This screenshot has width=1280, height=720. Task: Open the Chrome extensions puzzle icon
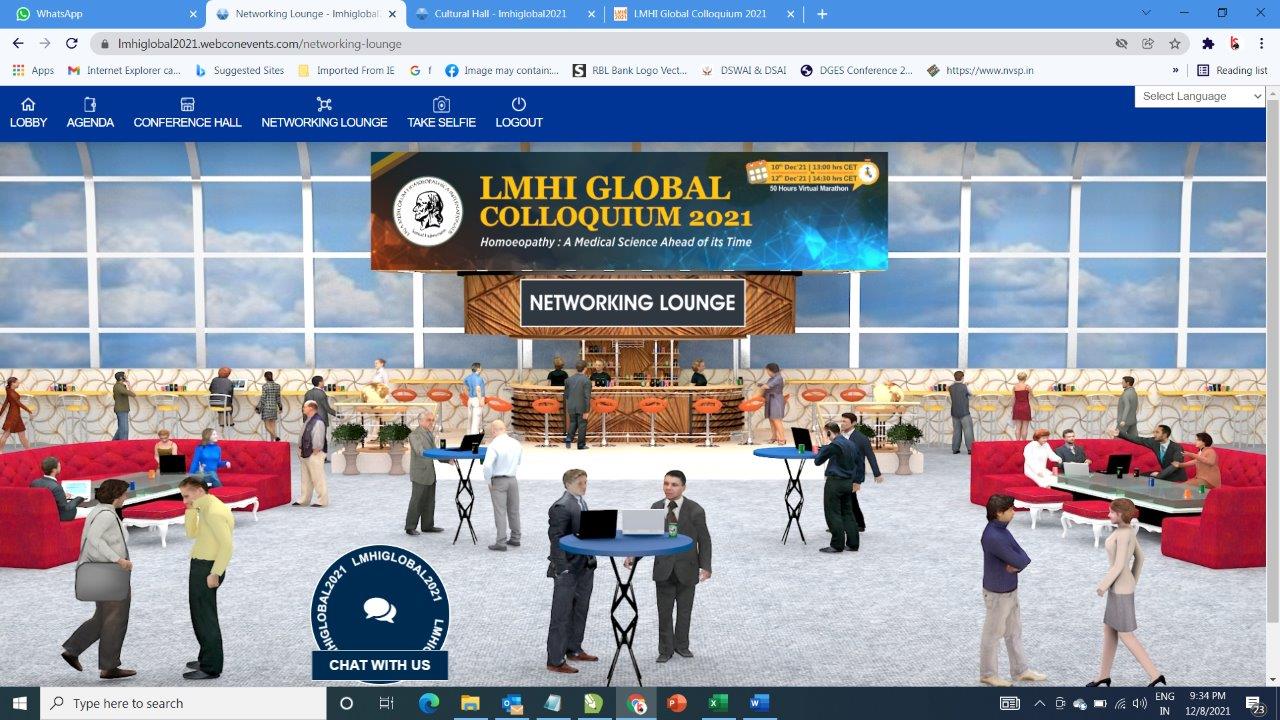point(1208,43)
